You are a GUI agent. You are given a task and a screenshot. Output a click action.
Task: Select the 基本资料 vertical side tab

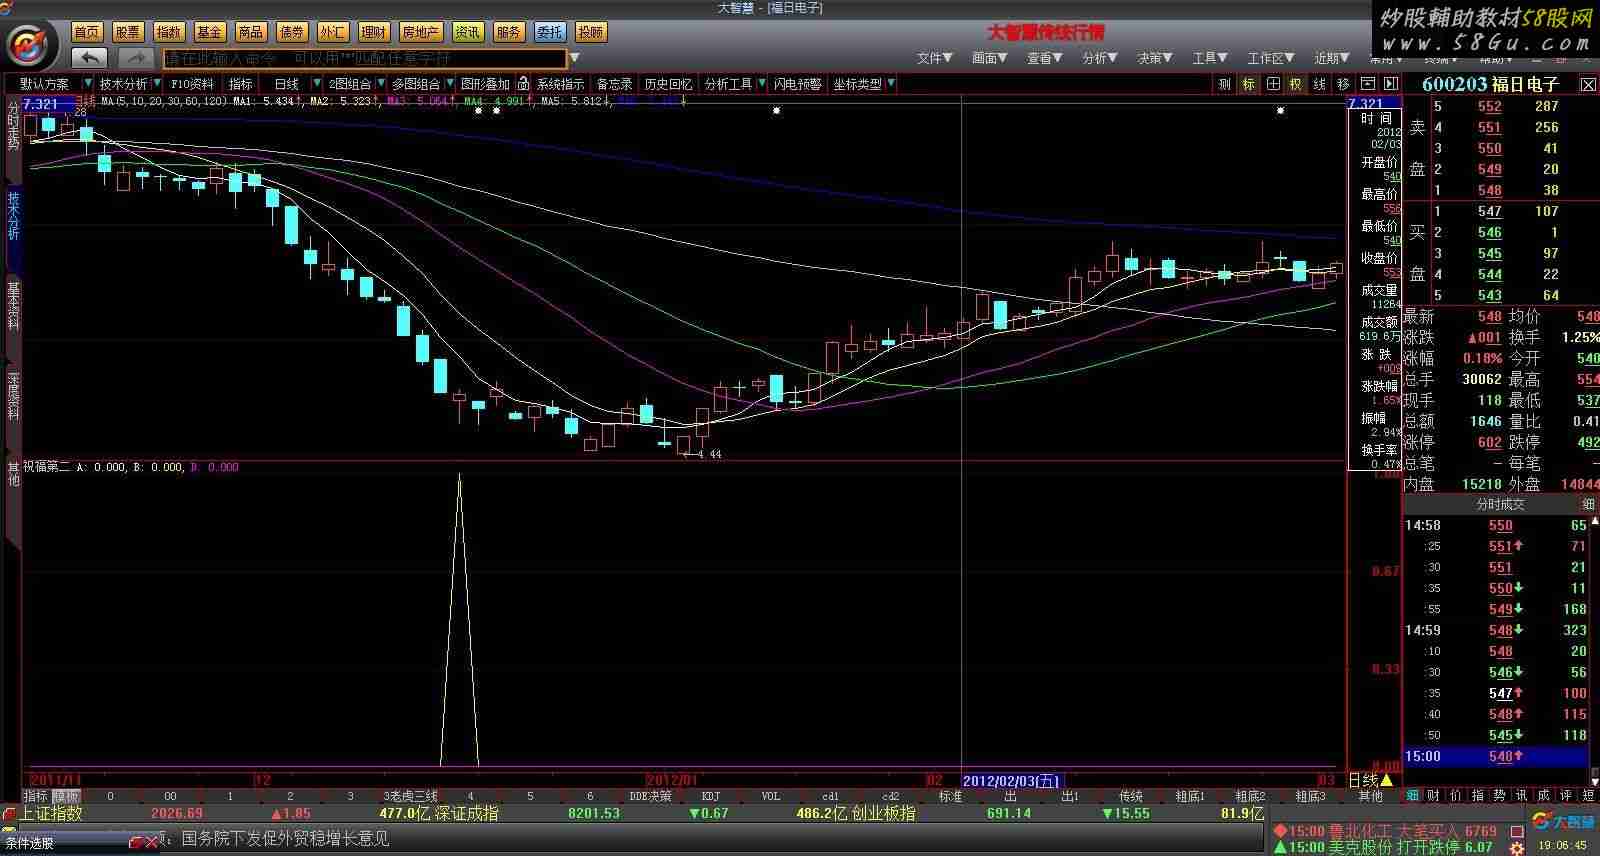tap(13, 305)
